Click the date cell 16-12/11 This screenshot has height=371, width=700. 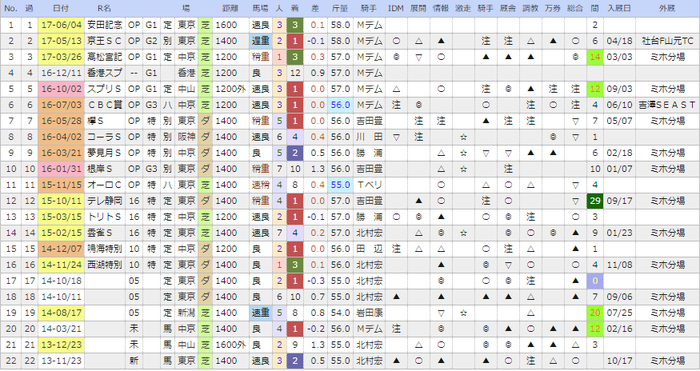click(61, 73)
